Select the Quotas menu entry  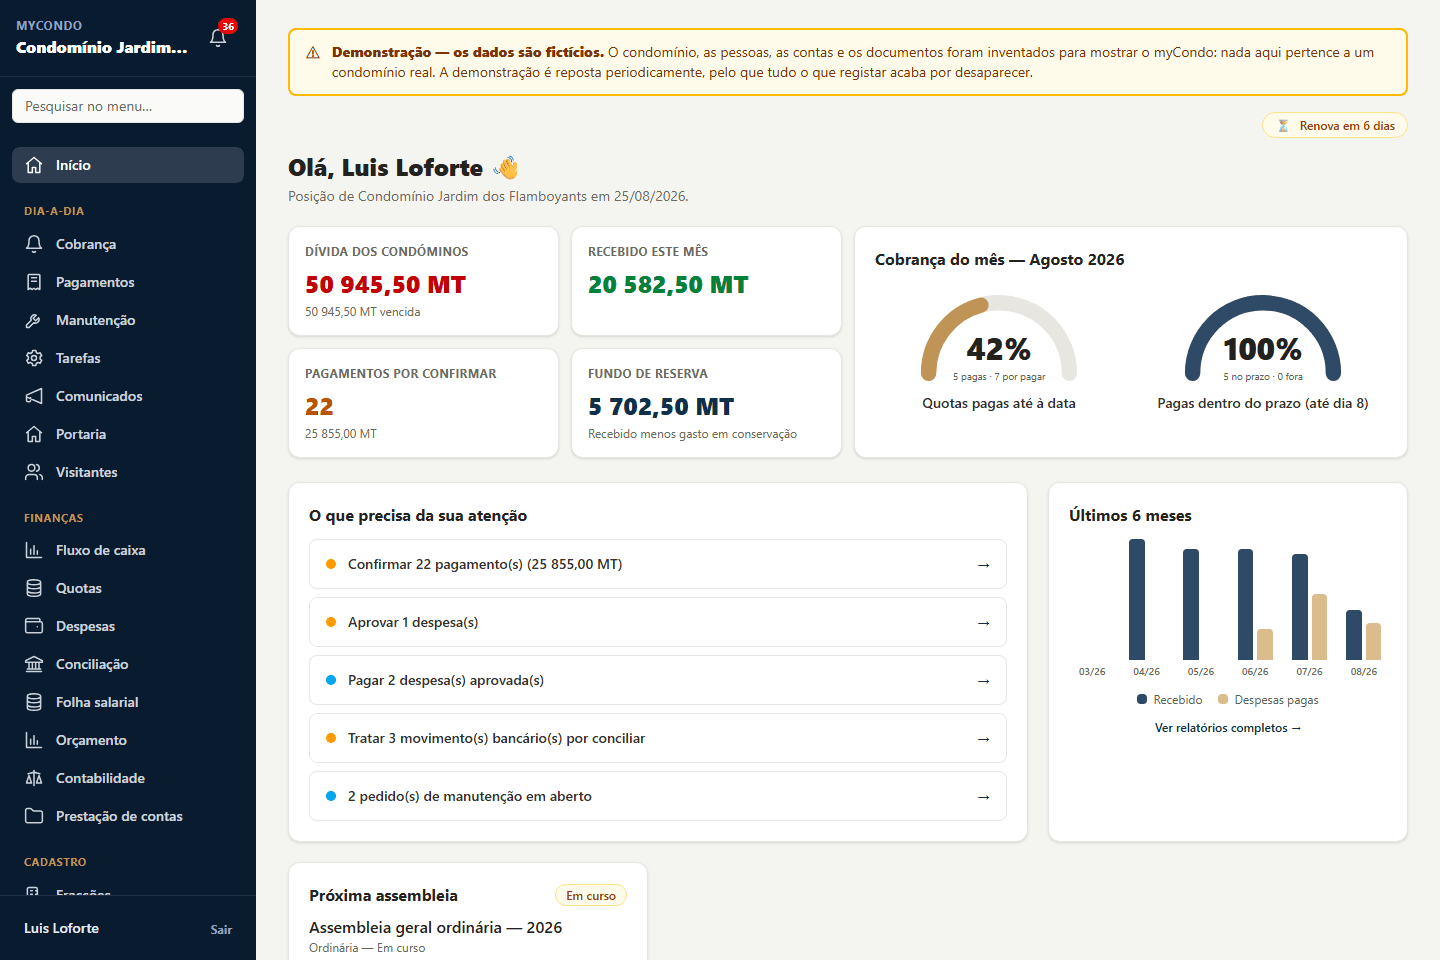click(x=128, y=588)
